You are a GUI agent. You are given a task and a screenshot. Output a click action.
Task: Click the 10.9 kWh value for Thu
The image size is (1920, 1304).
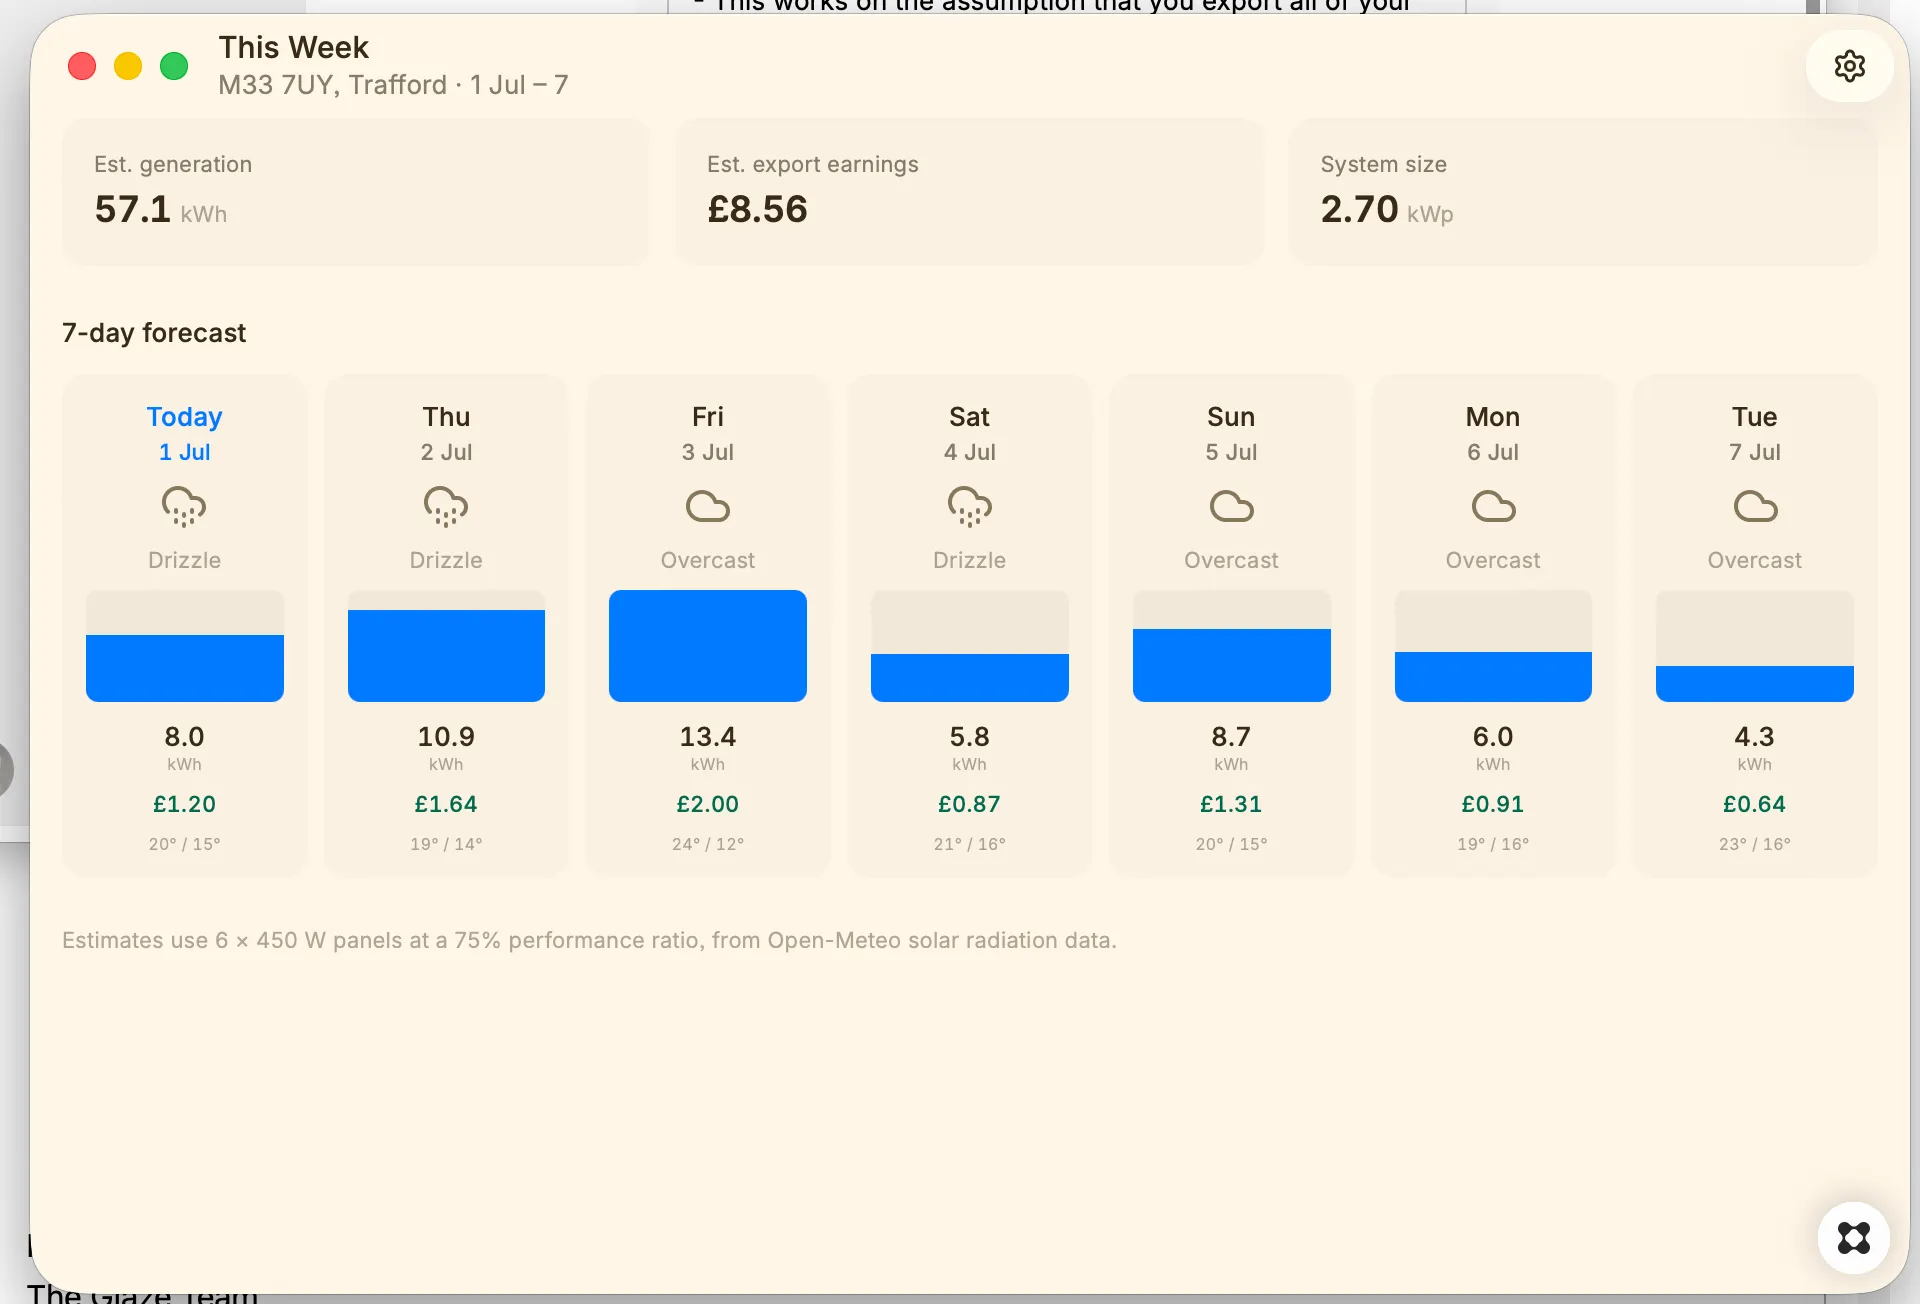click(446, 737)
